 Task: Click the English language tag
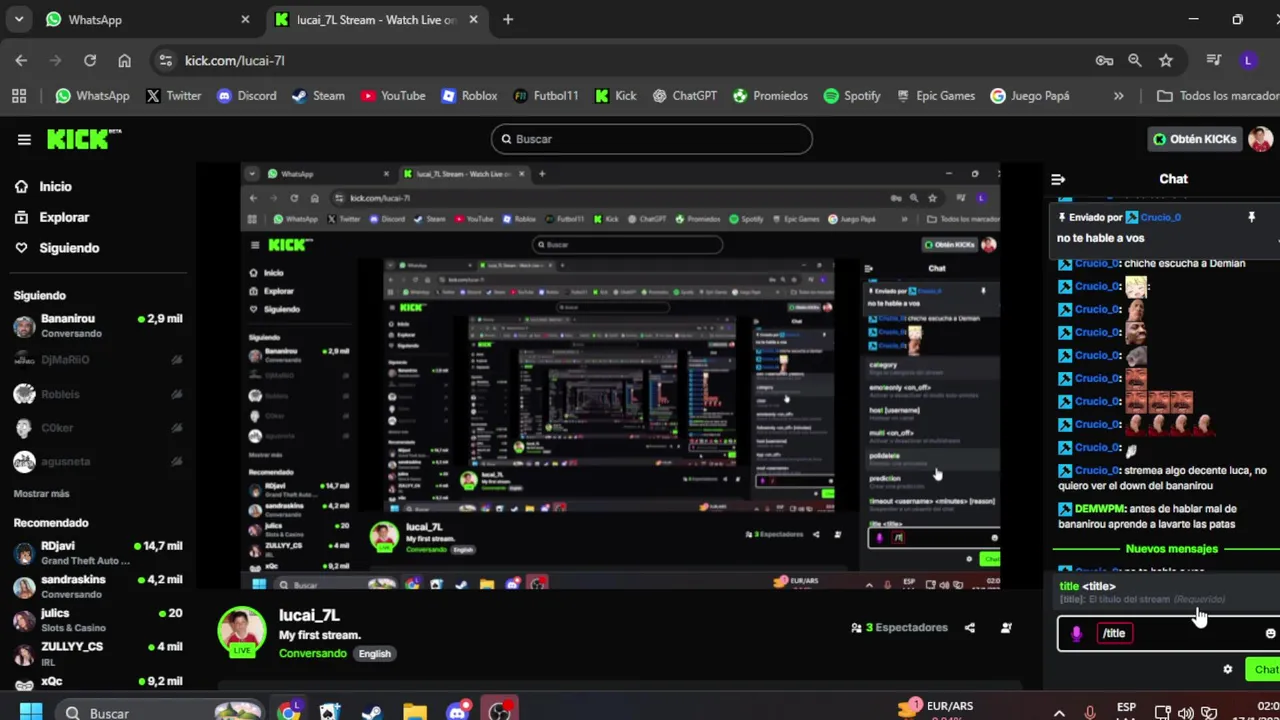click(x=375, y=654)
